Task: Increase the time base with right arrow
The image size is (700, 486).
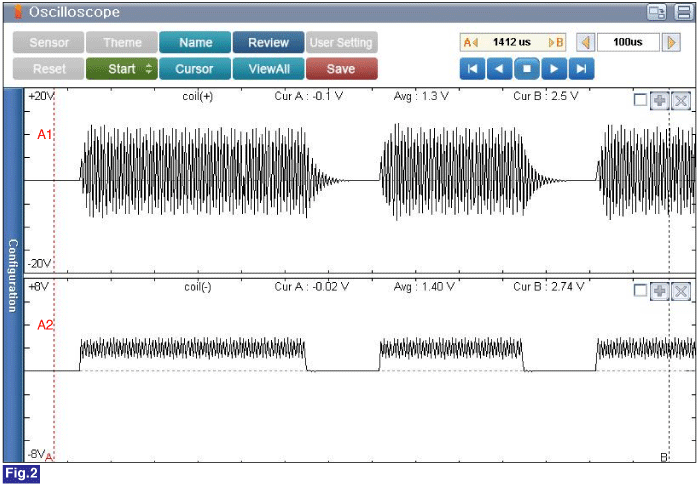Action: [671, 43]
